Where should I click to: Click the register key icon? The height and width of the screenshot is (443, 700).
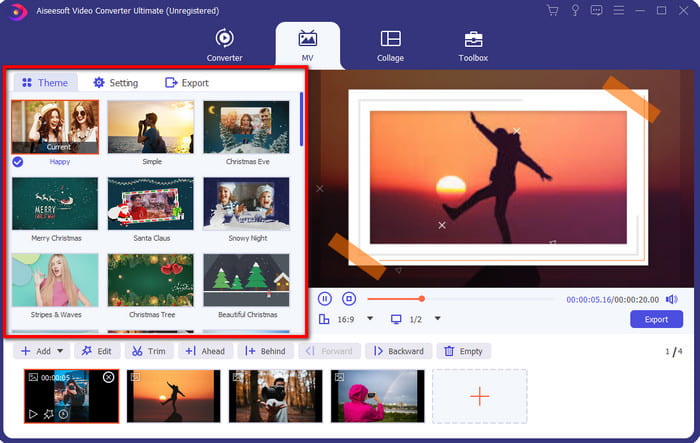point(575,10)
